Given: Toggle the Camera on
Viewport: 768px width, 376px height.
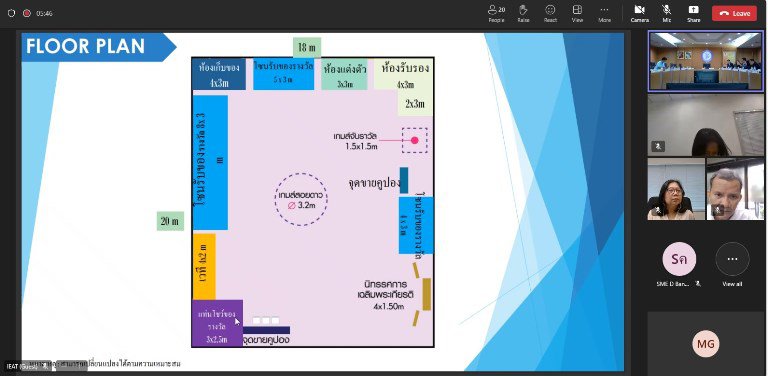Looking at the screenshot, I should coord(640,13).
